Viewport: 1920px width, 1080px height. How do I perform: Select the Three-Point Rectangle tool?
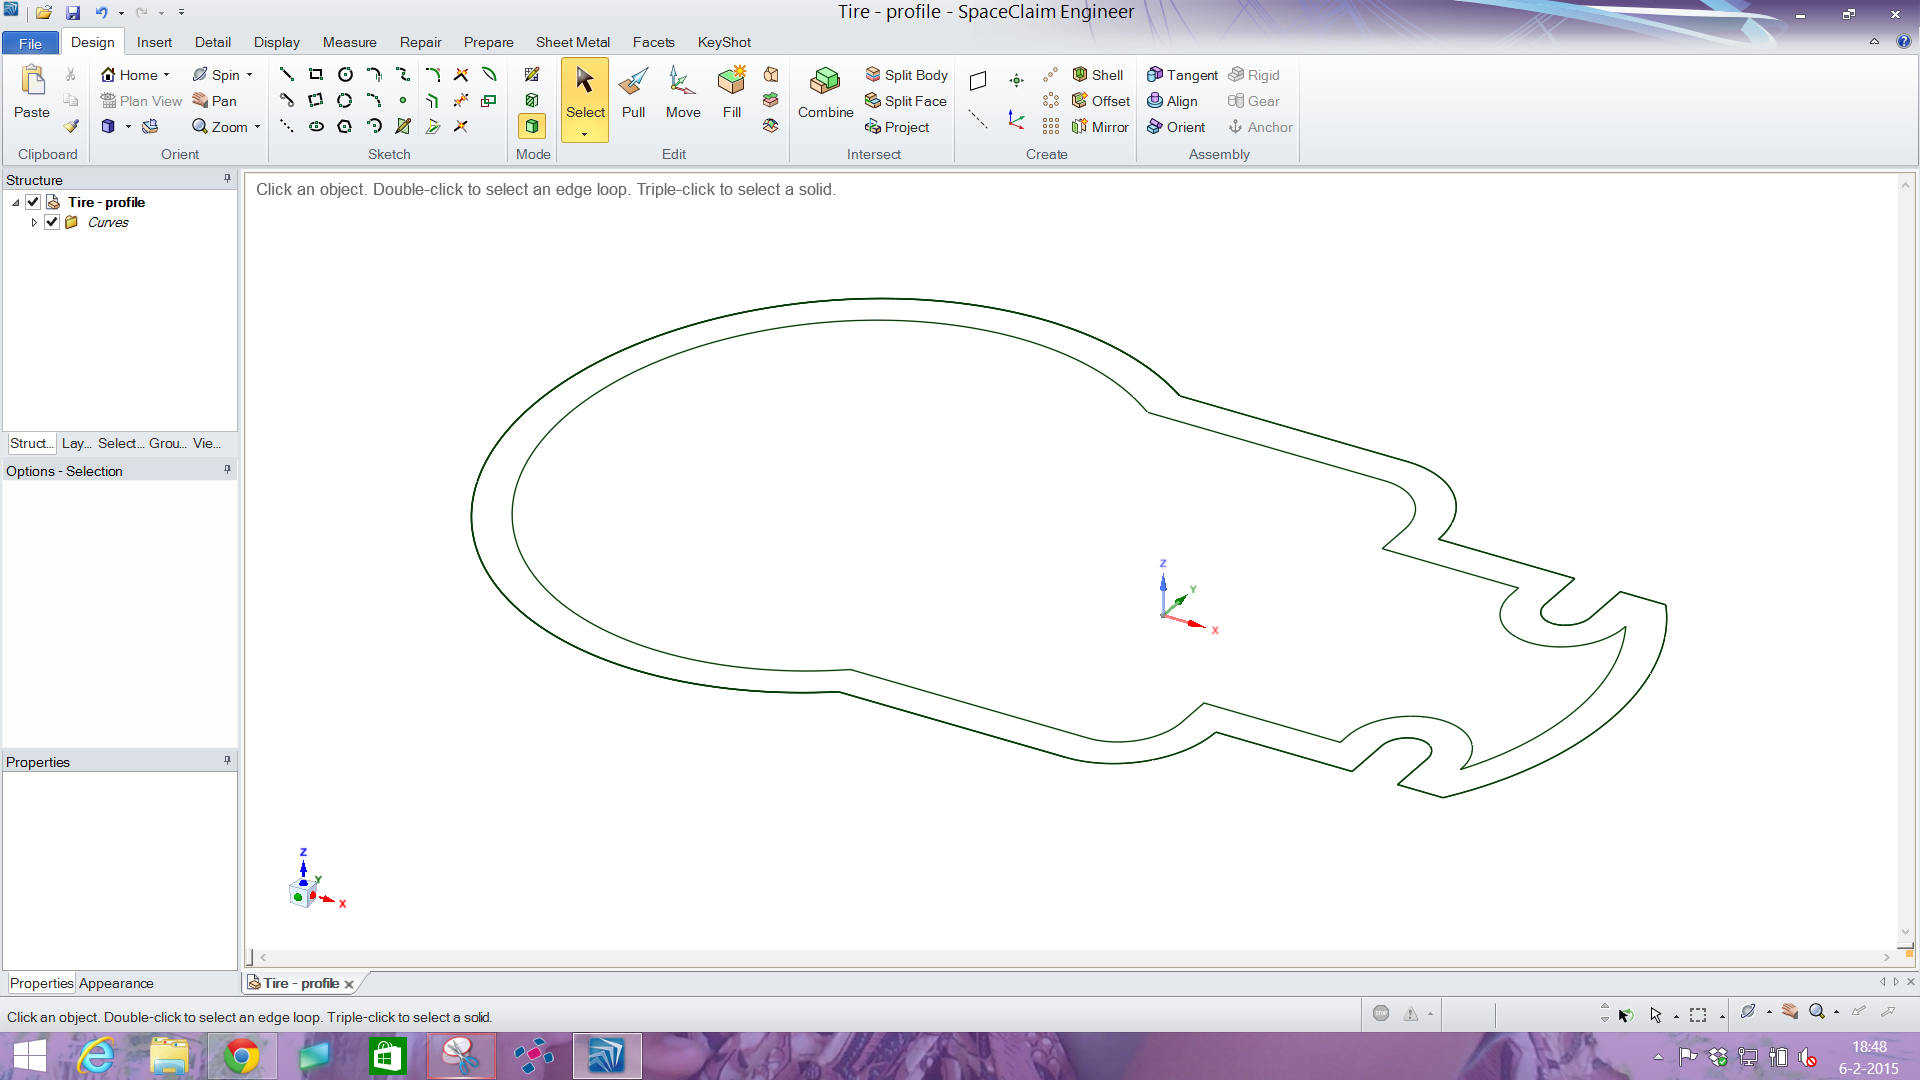(x=316, y=101)
